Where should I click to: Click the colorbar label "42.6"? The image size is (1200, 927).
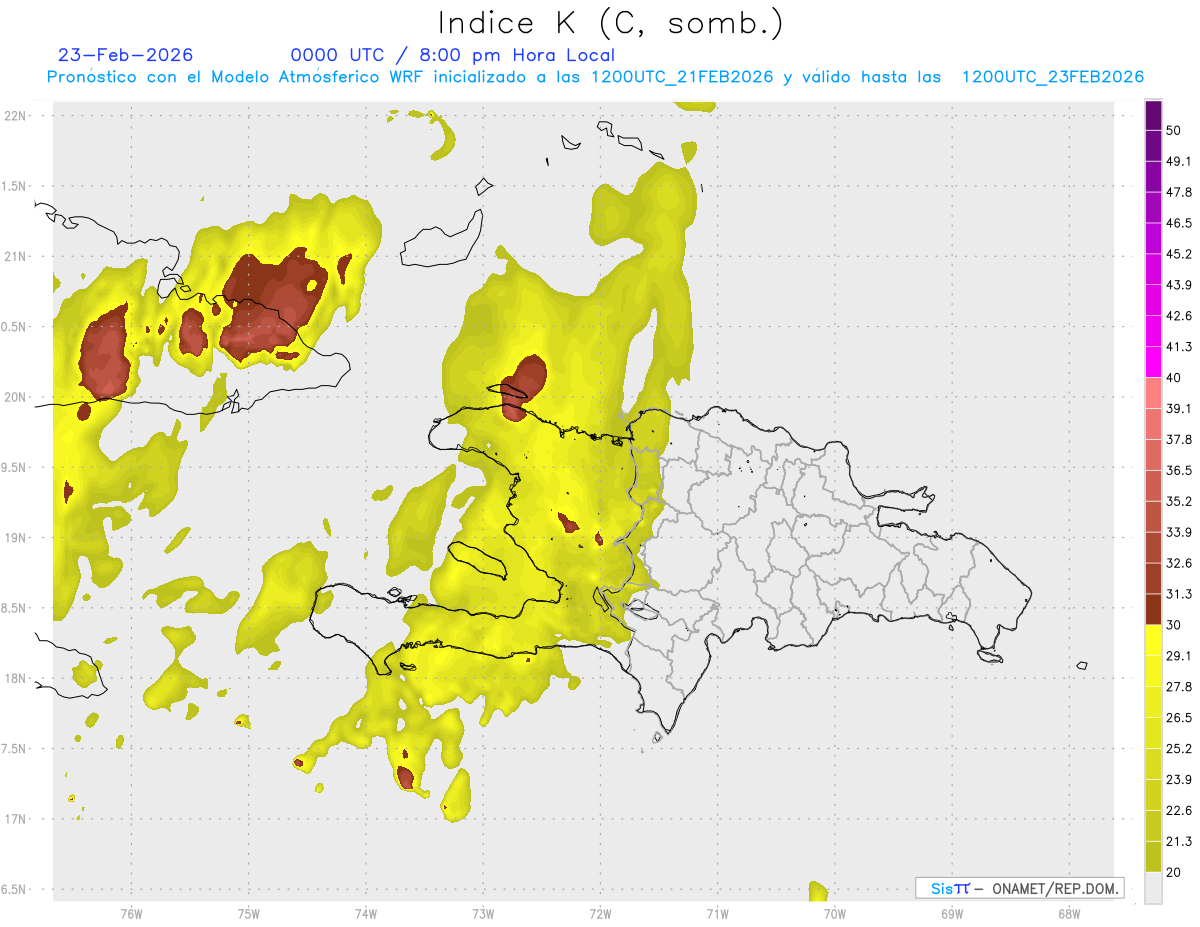[1179, 316]
